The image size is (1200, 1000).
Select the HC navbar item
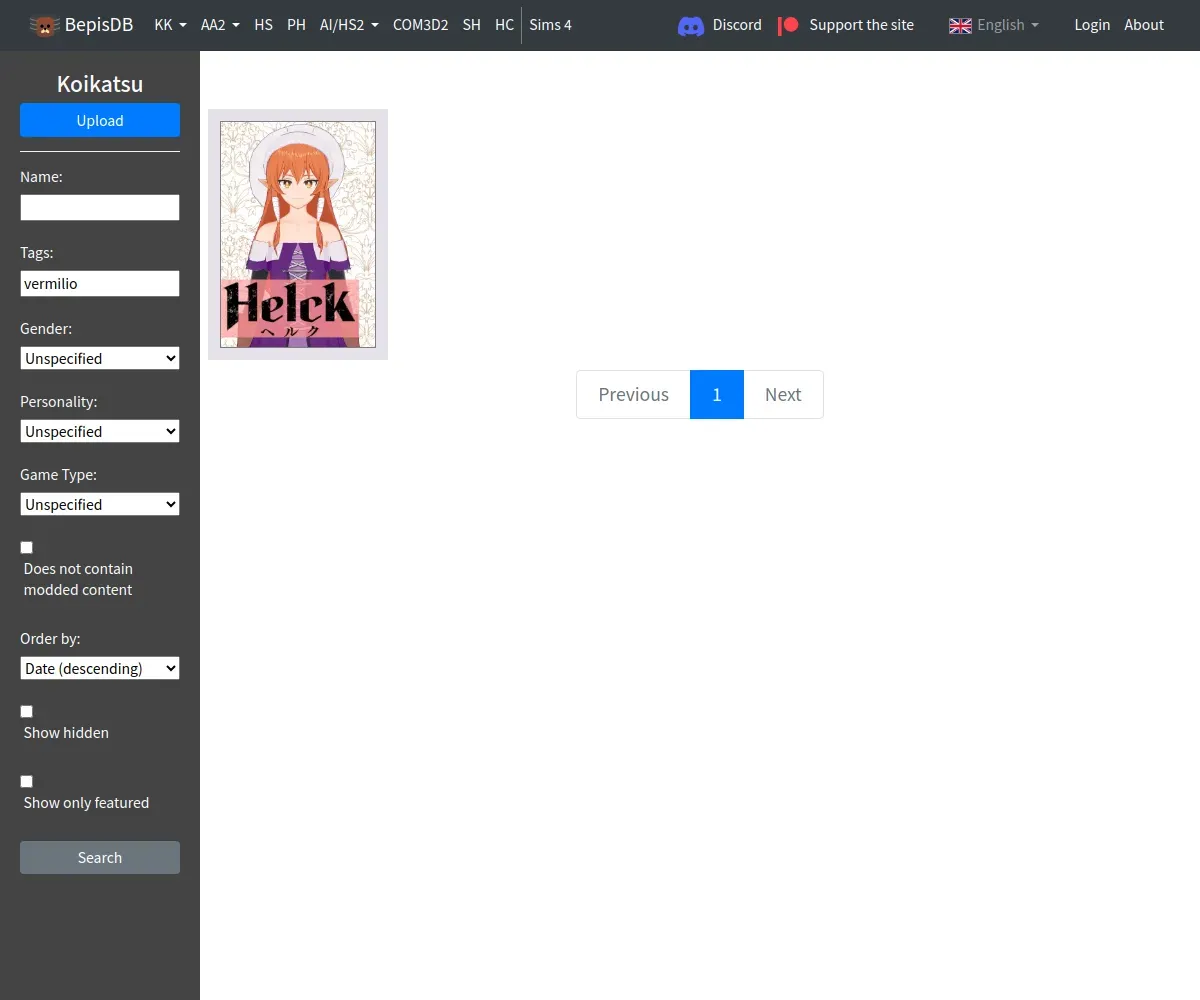tap(504, 25)
